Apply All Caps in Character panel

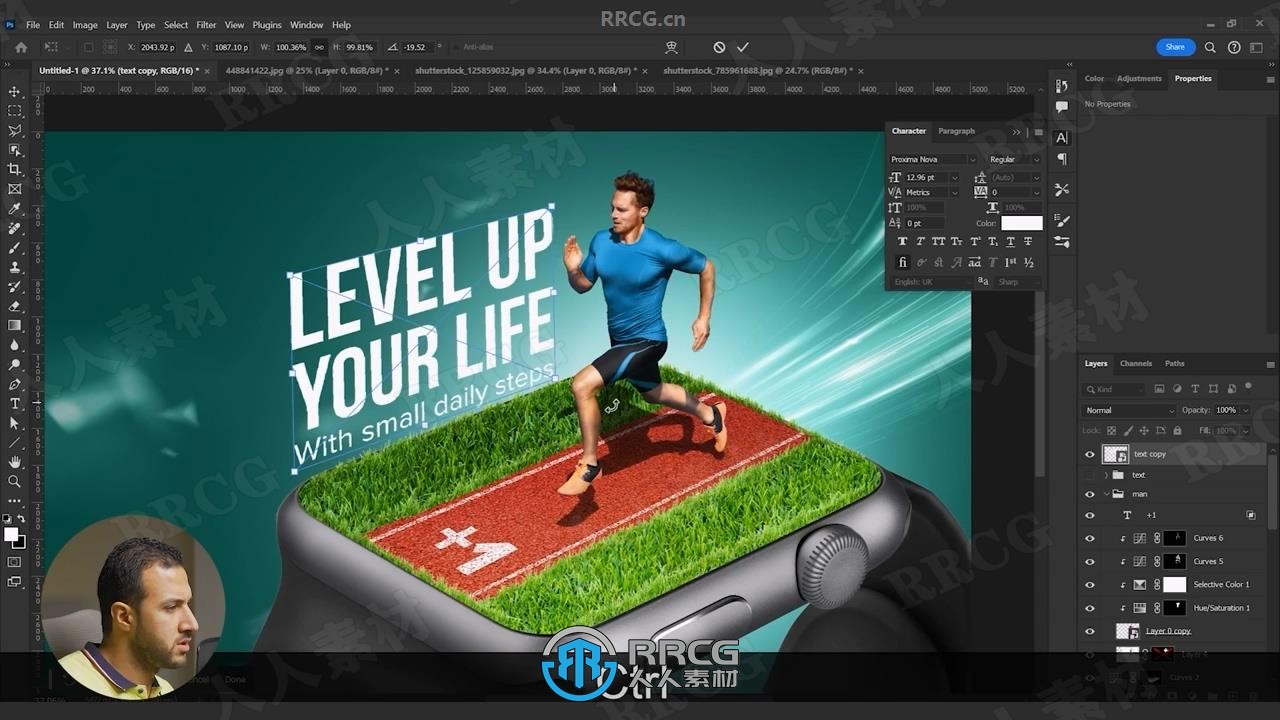pyautogui.click(x=938, y=241)
